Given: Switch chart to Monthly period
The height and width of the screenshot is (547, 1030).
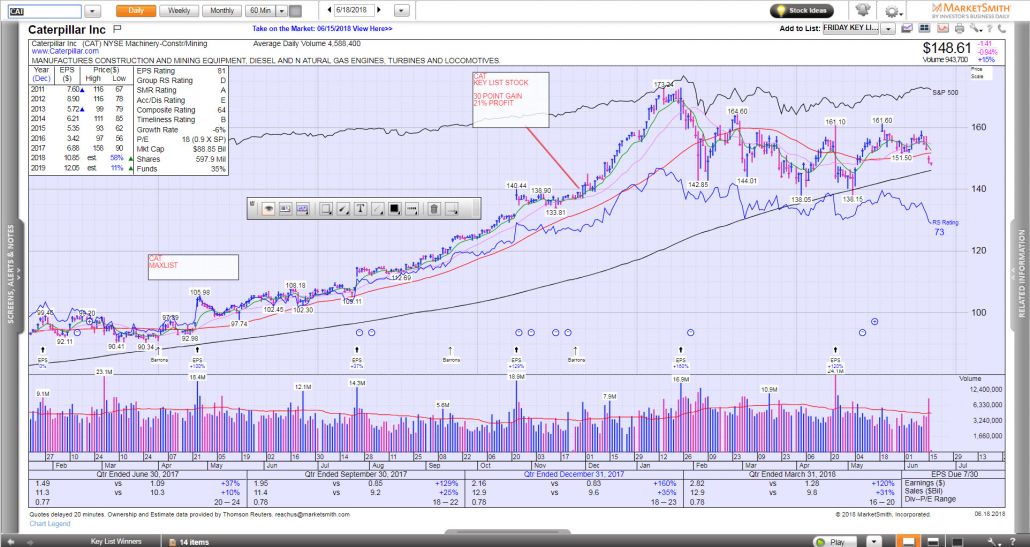Looking at the screenshot, I should [x=221, y=10].
